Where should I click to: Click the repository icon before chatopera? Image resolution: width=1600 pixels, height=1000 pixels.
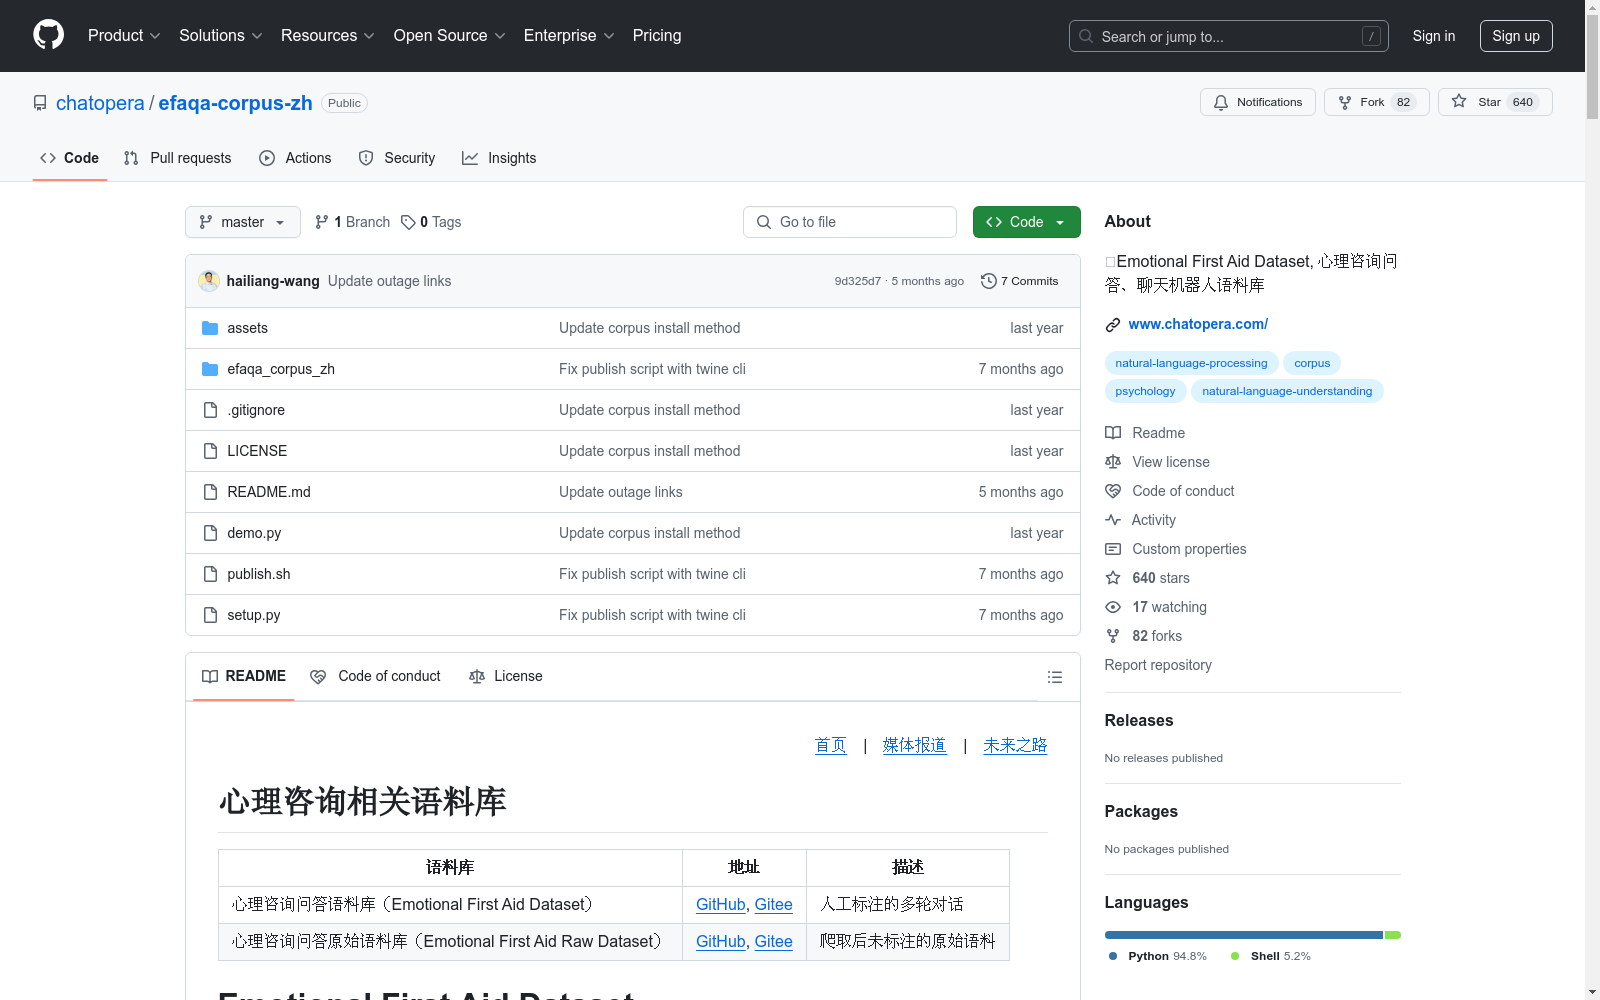pyautogui.click(x=40, y=103)
